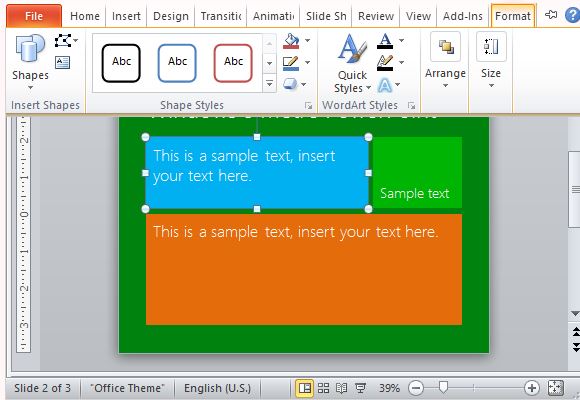The height and width of the screenshot is (400, 580).
Task: Click the Text Outline icon
Action: pos(385,63)
